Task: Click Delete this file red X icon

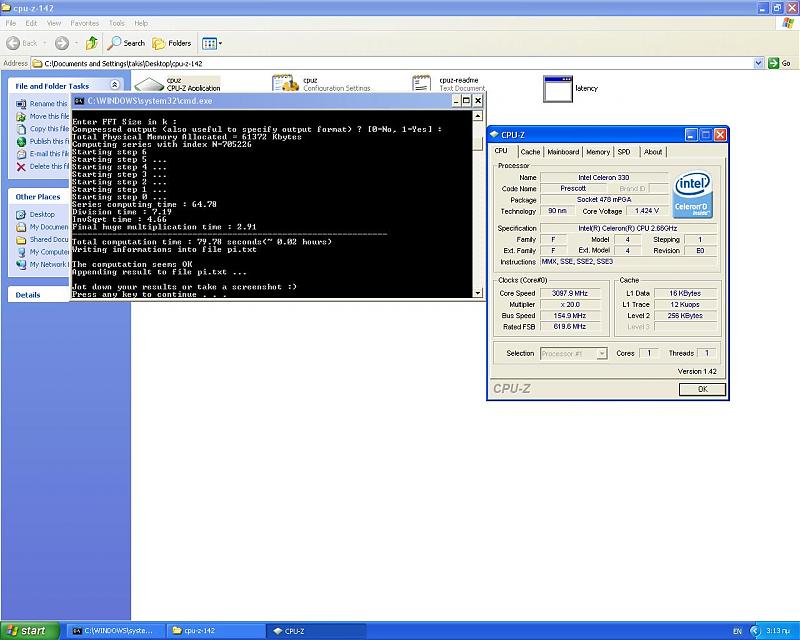Action: pyautogui.click(x=21, y=167)
